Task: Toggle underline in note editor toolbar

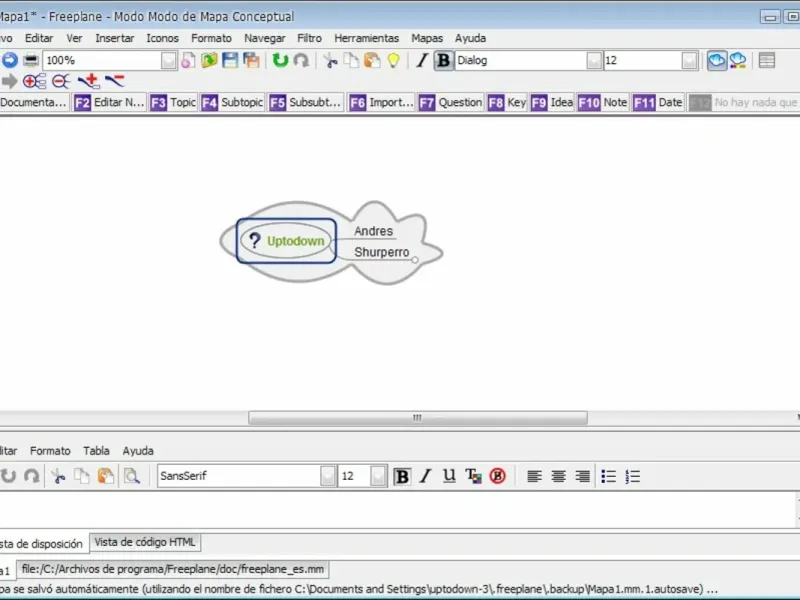Action: (x=449, y=476)
